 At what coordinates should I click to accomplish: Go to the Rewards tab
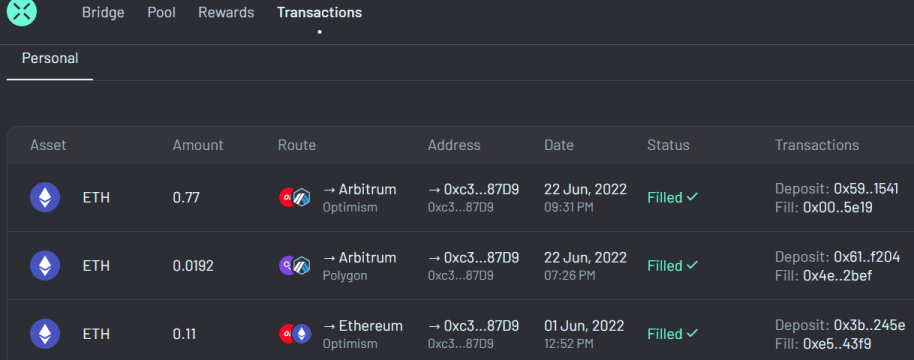click(226, 12)
